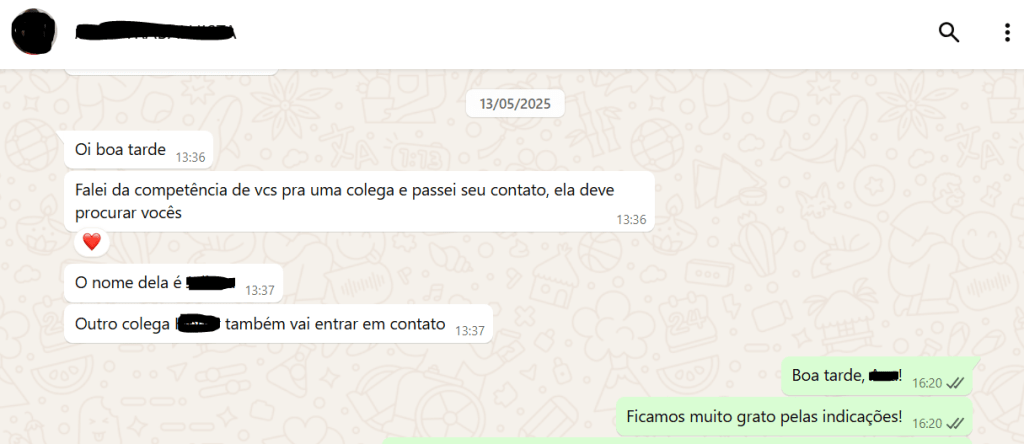This screenshot has width=1024, height=444.
Task: Click double check marks on "Ficamos muito grato" message
Action: [955, 424]
